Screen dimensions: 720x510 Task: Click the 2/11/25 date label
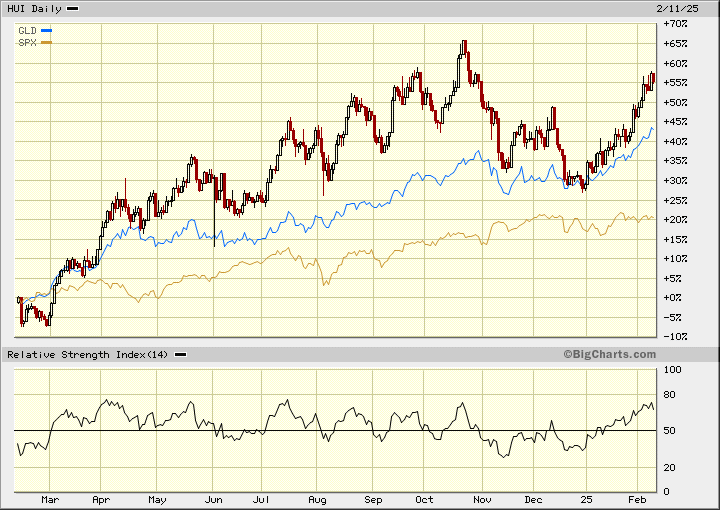[677, 9]
